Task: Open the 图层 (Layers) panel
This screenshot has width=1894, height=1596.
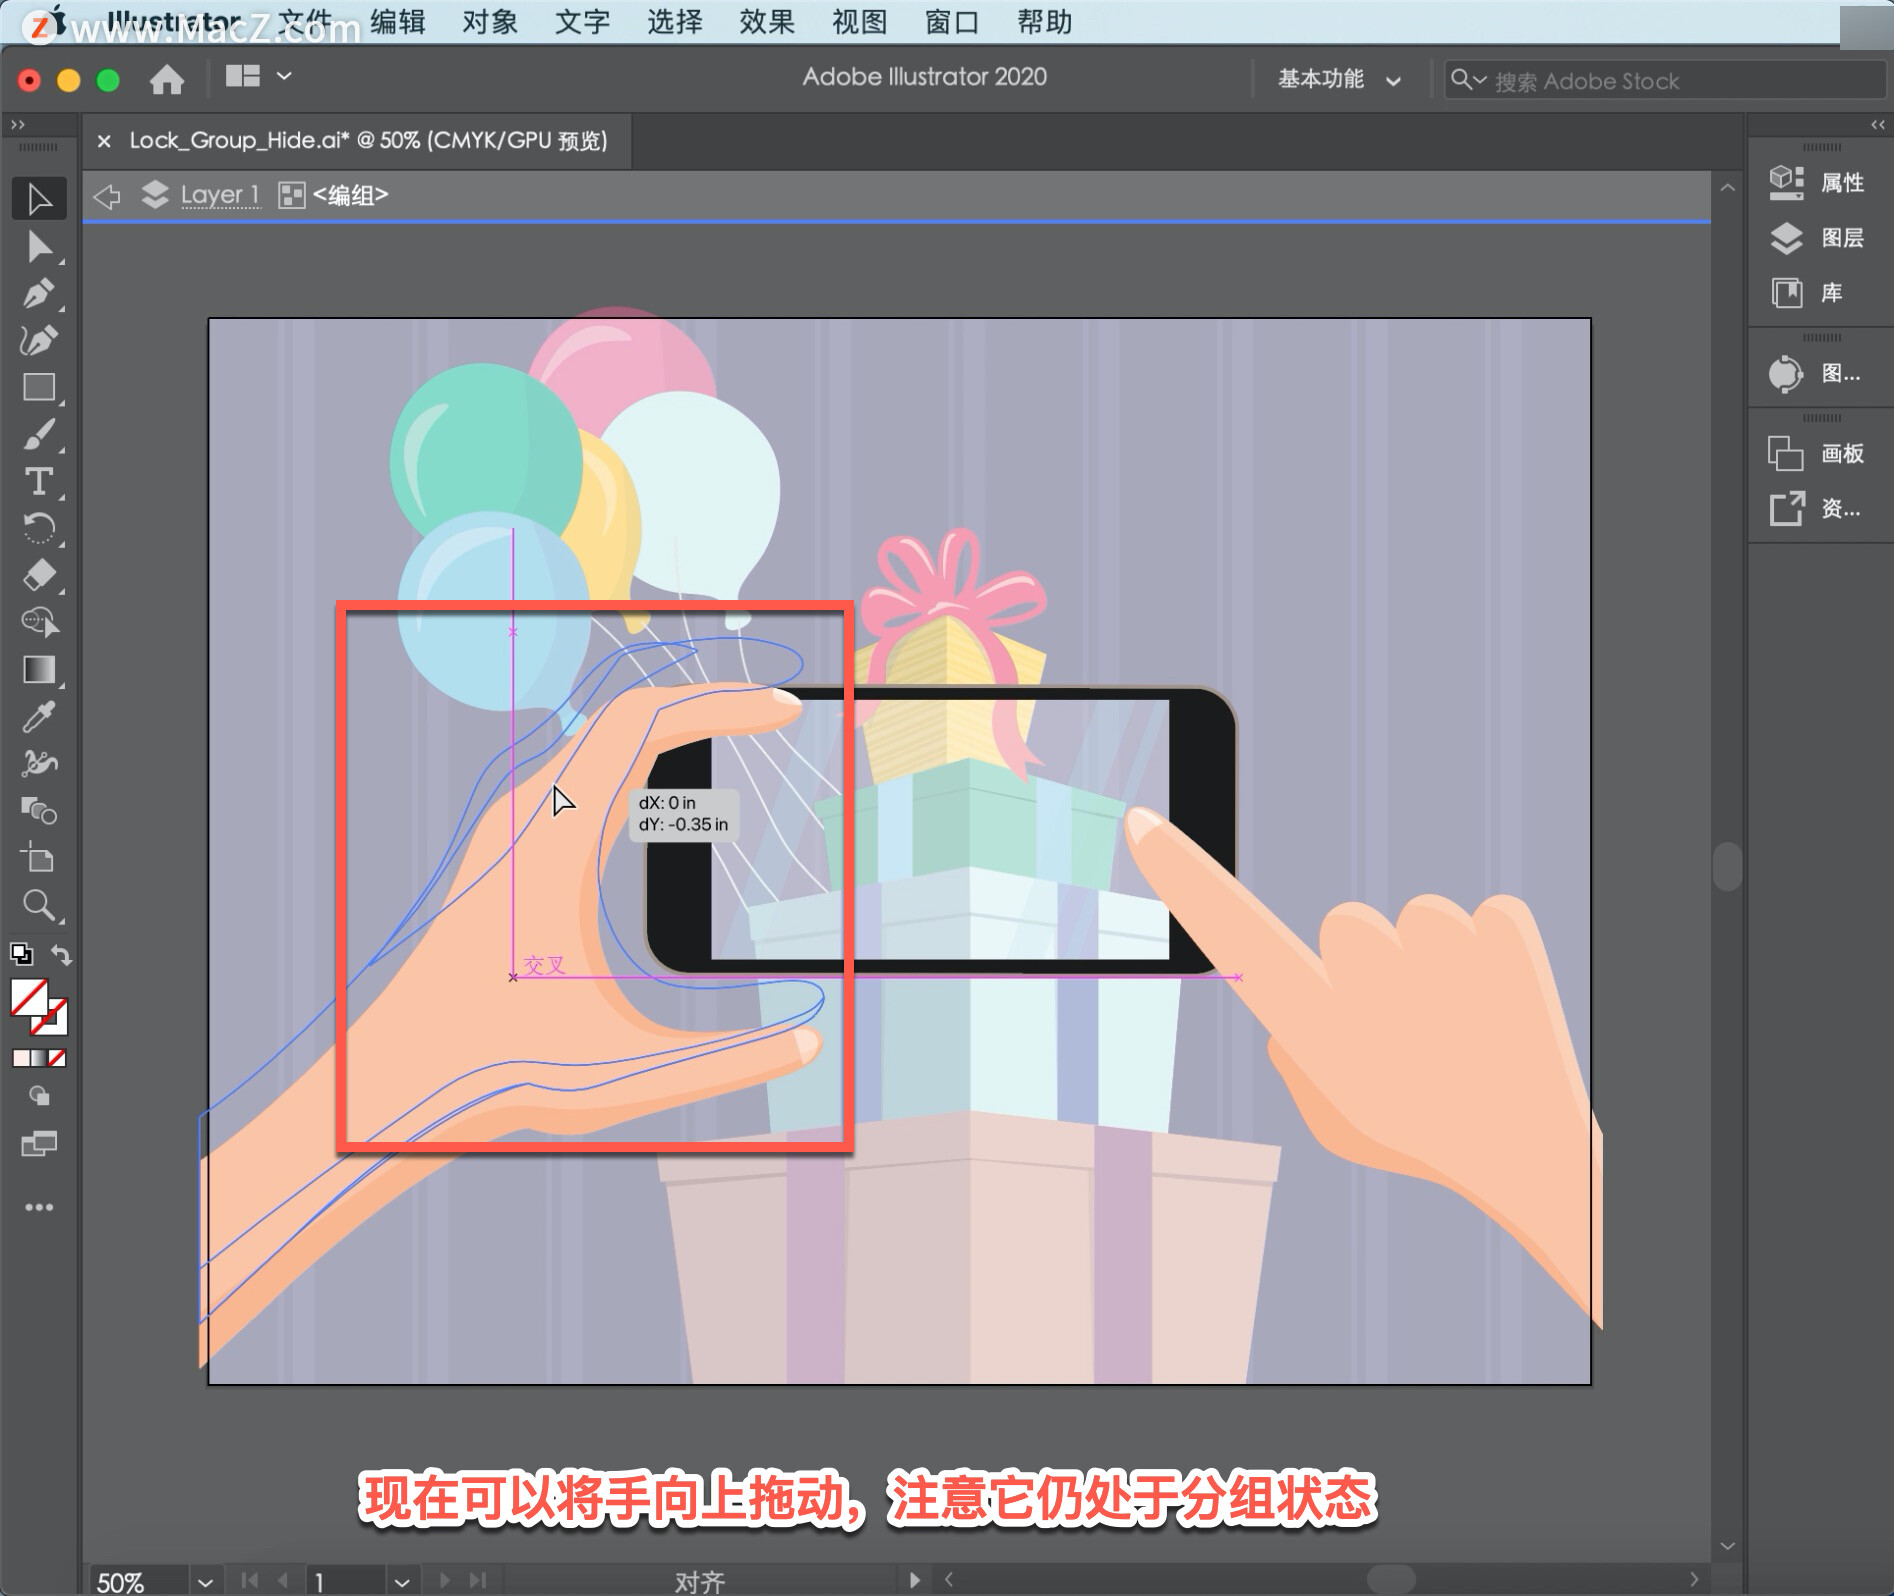Action: (1818, 238)
